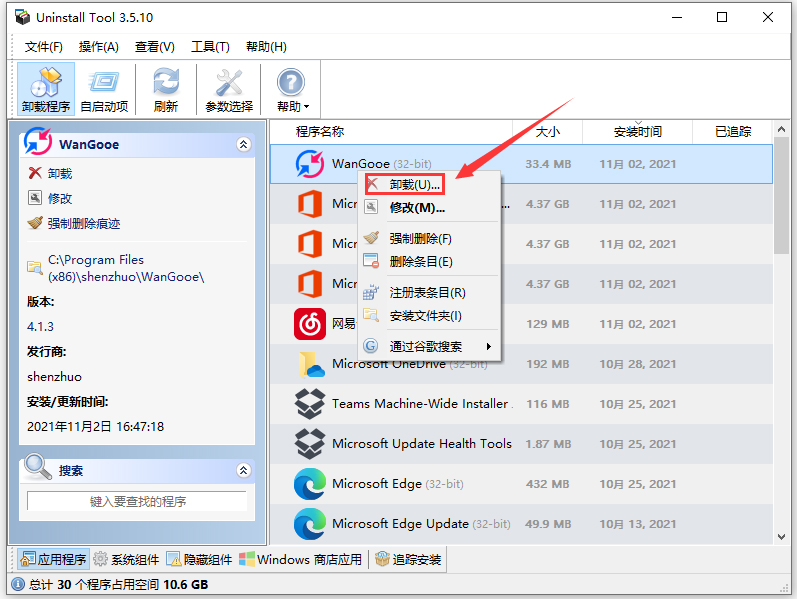Image resolution: width=797 pixels, height=599 pixels.
Task: Expand 通过谷歌搜索 submenu in context menu
Action: [x=430, y=346]
